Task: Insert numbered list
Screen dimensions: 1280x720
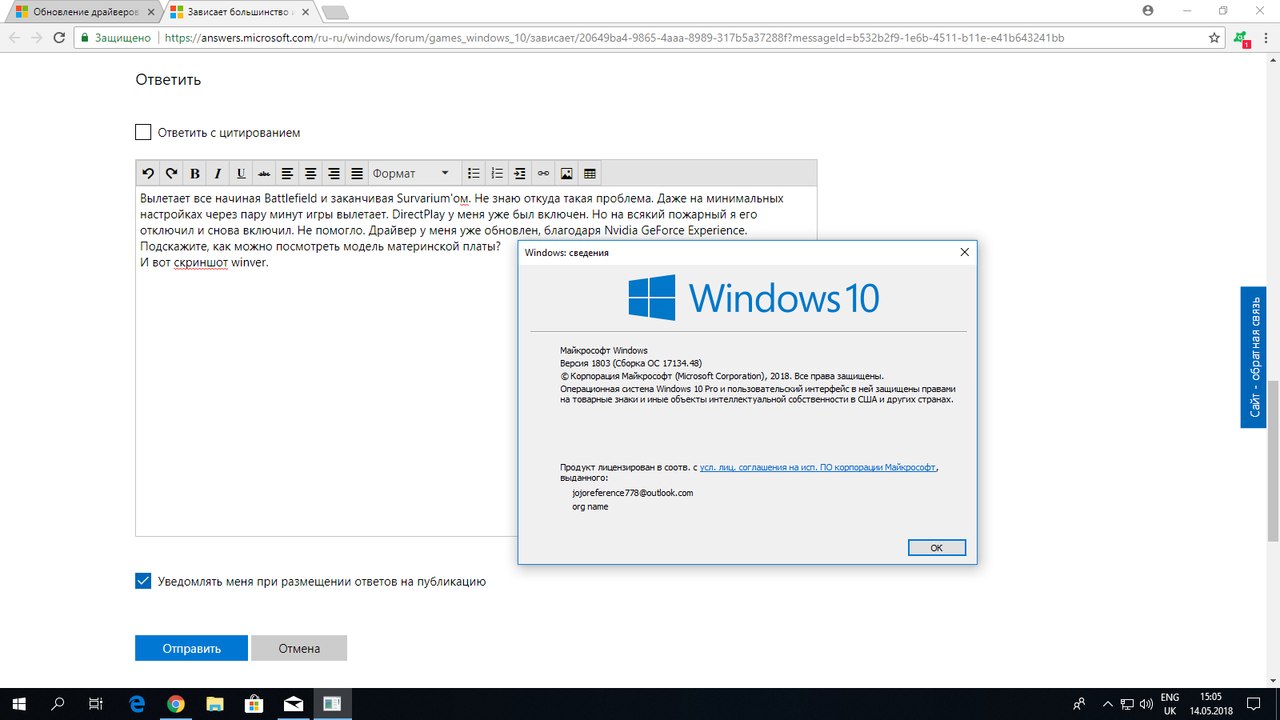Action: tap(497, 173)
